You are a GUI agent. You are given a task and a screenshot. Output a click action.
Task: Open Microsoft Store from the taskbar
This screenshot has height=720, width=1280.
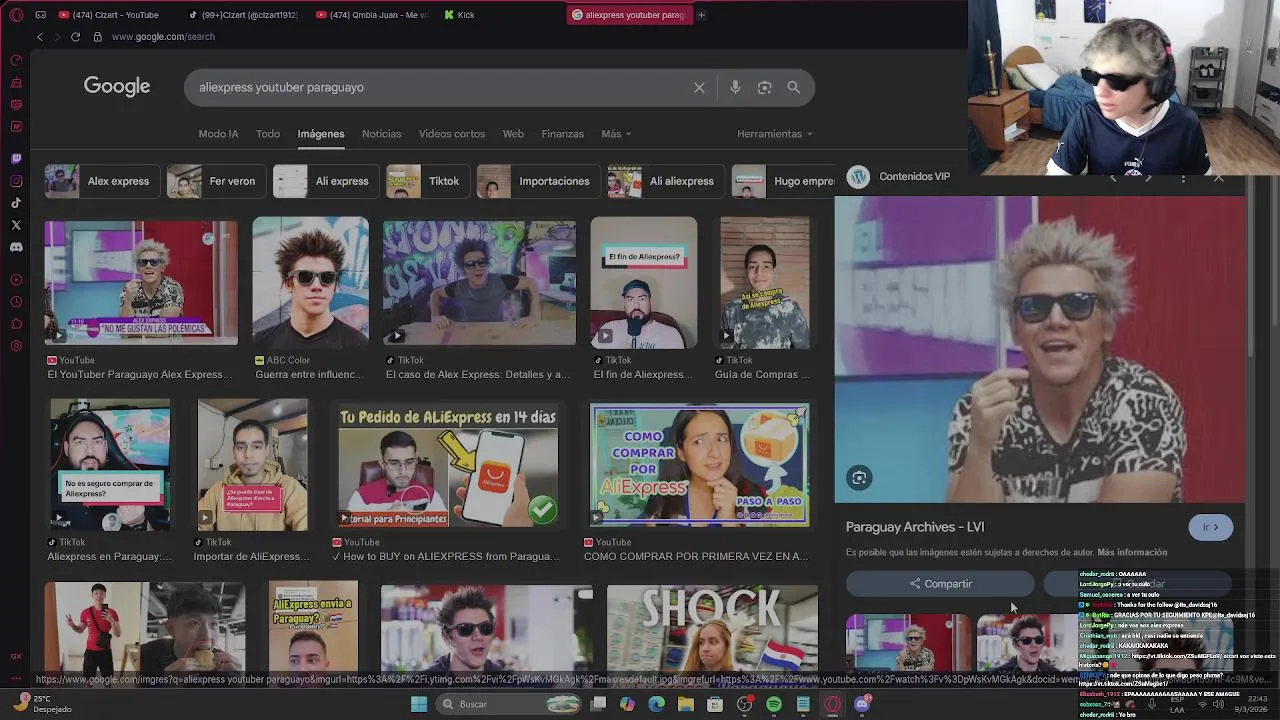(x=715, y=704)
